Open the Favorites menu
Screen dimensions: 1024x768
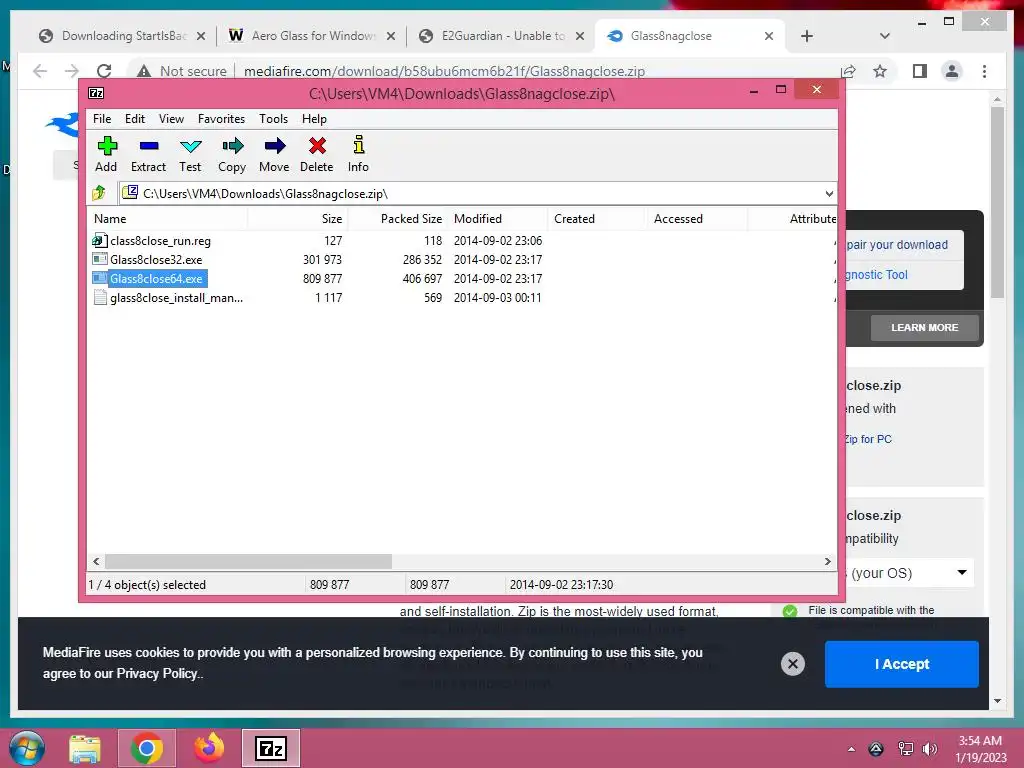[221, 119]
